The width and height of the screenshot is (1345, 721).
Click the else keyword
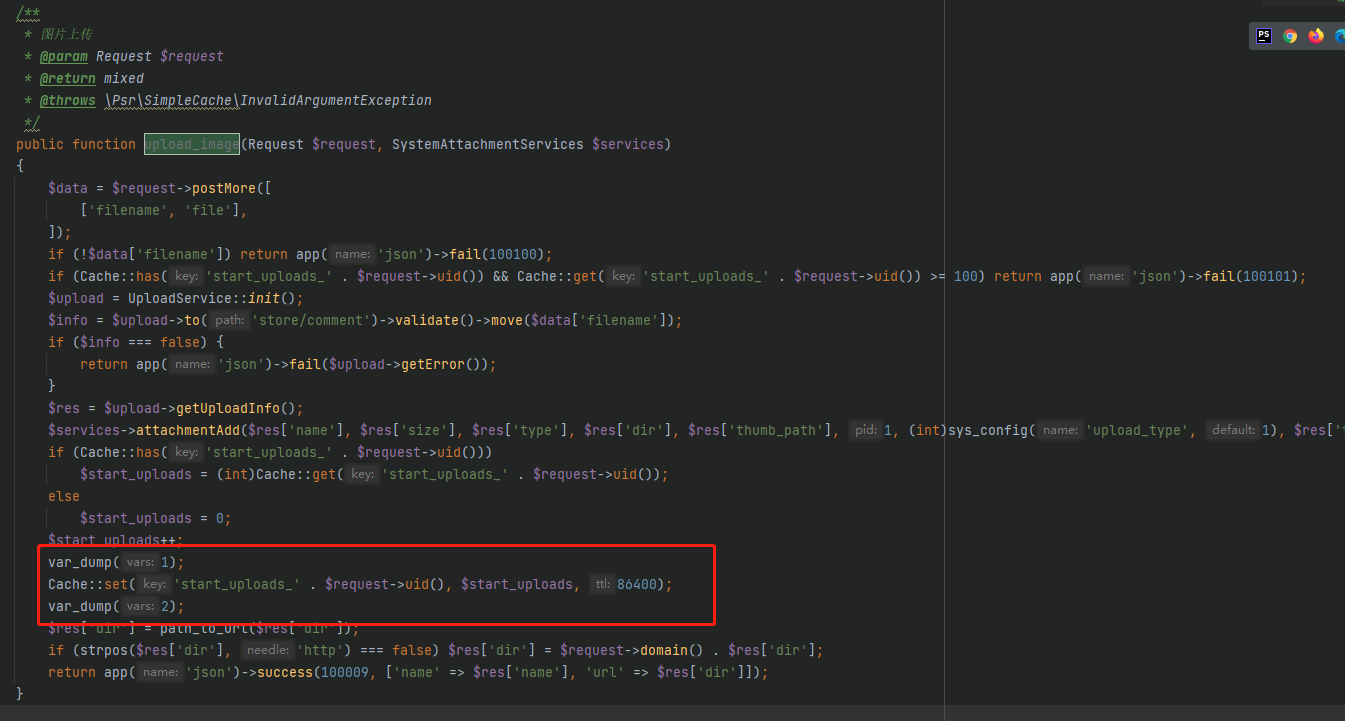click(64, 496)
